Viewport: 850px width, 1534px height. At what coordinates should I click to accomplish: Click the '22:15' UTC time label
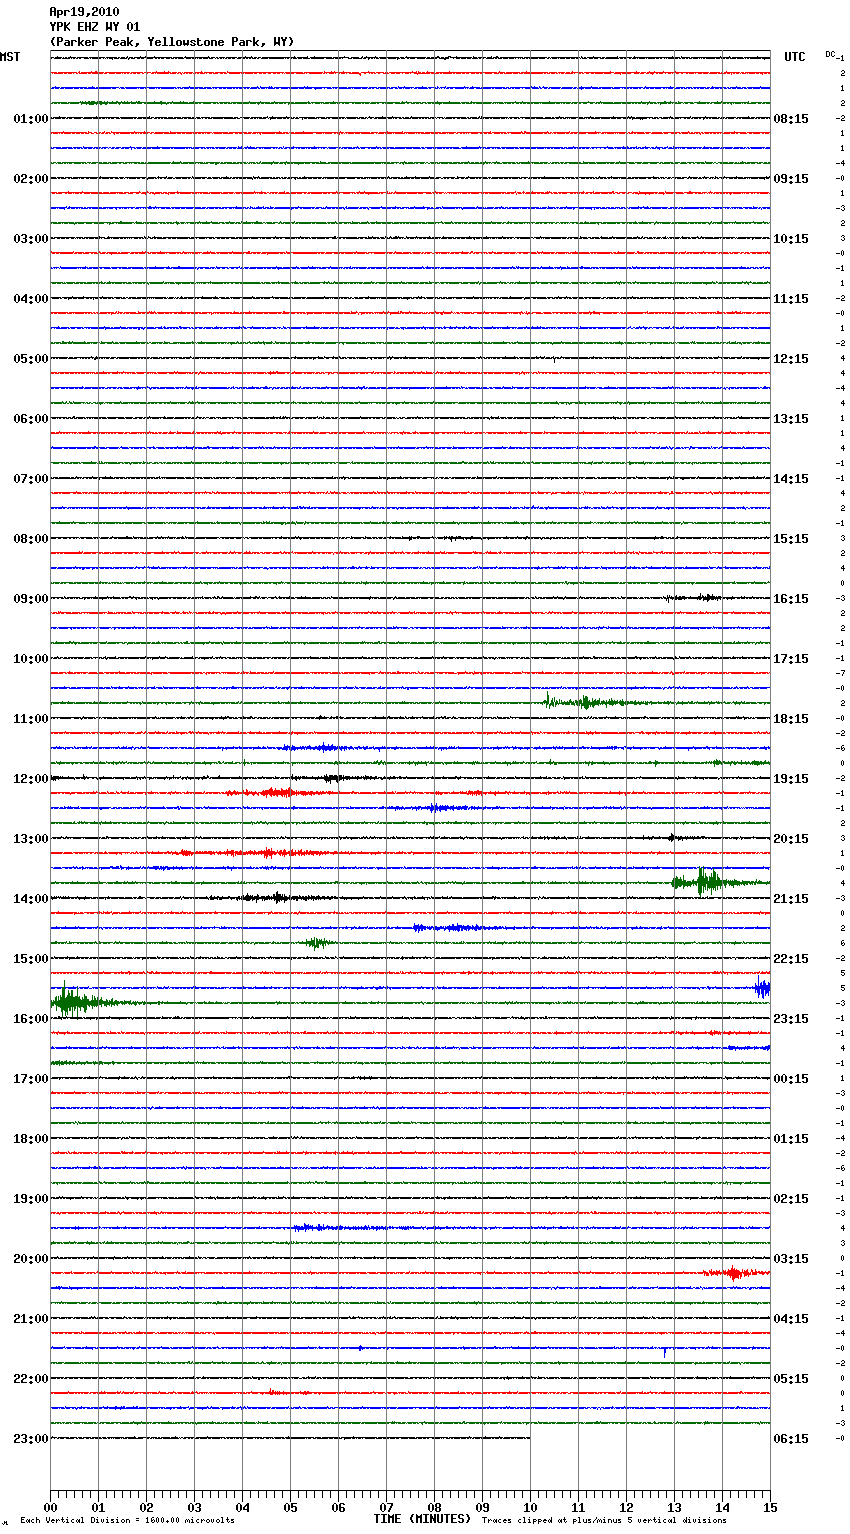point(791,959)
